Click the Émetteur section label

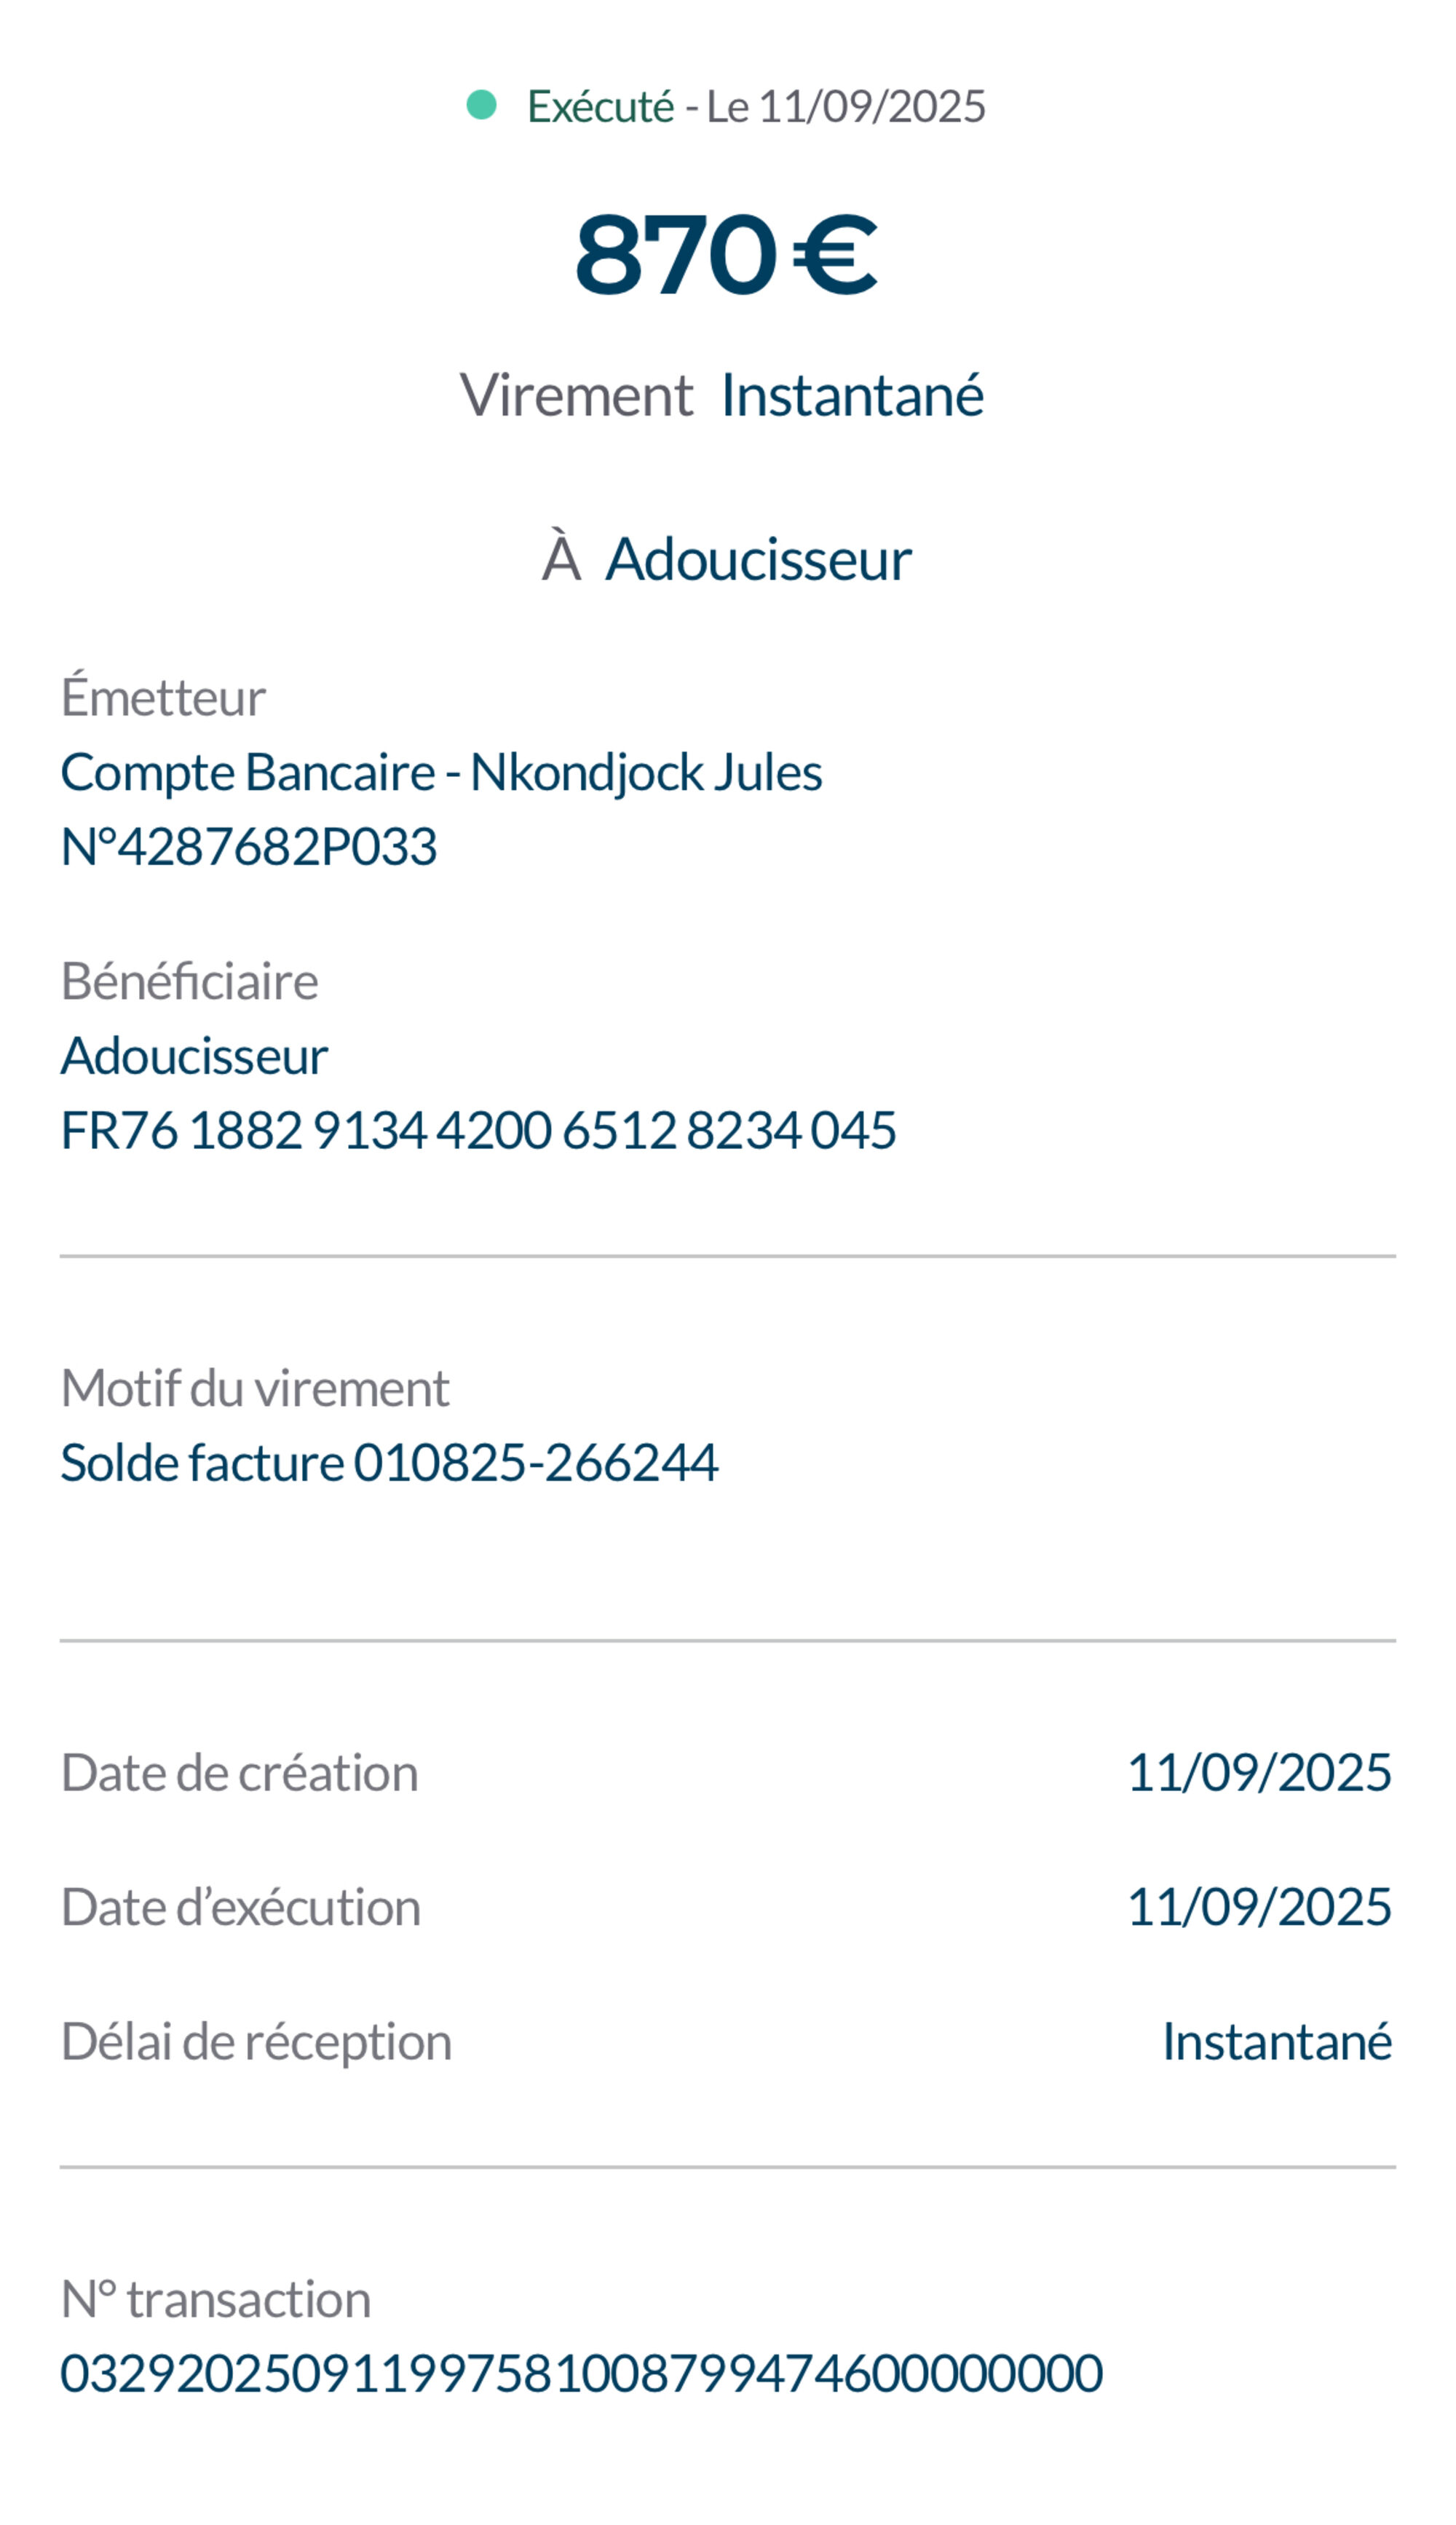163,697
